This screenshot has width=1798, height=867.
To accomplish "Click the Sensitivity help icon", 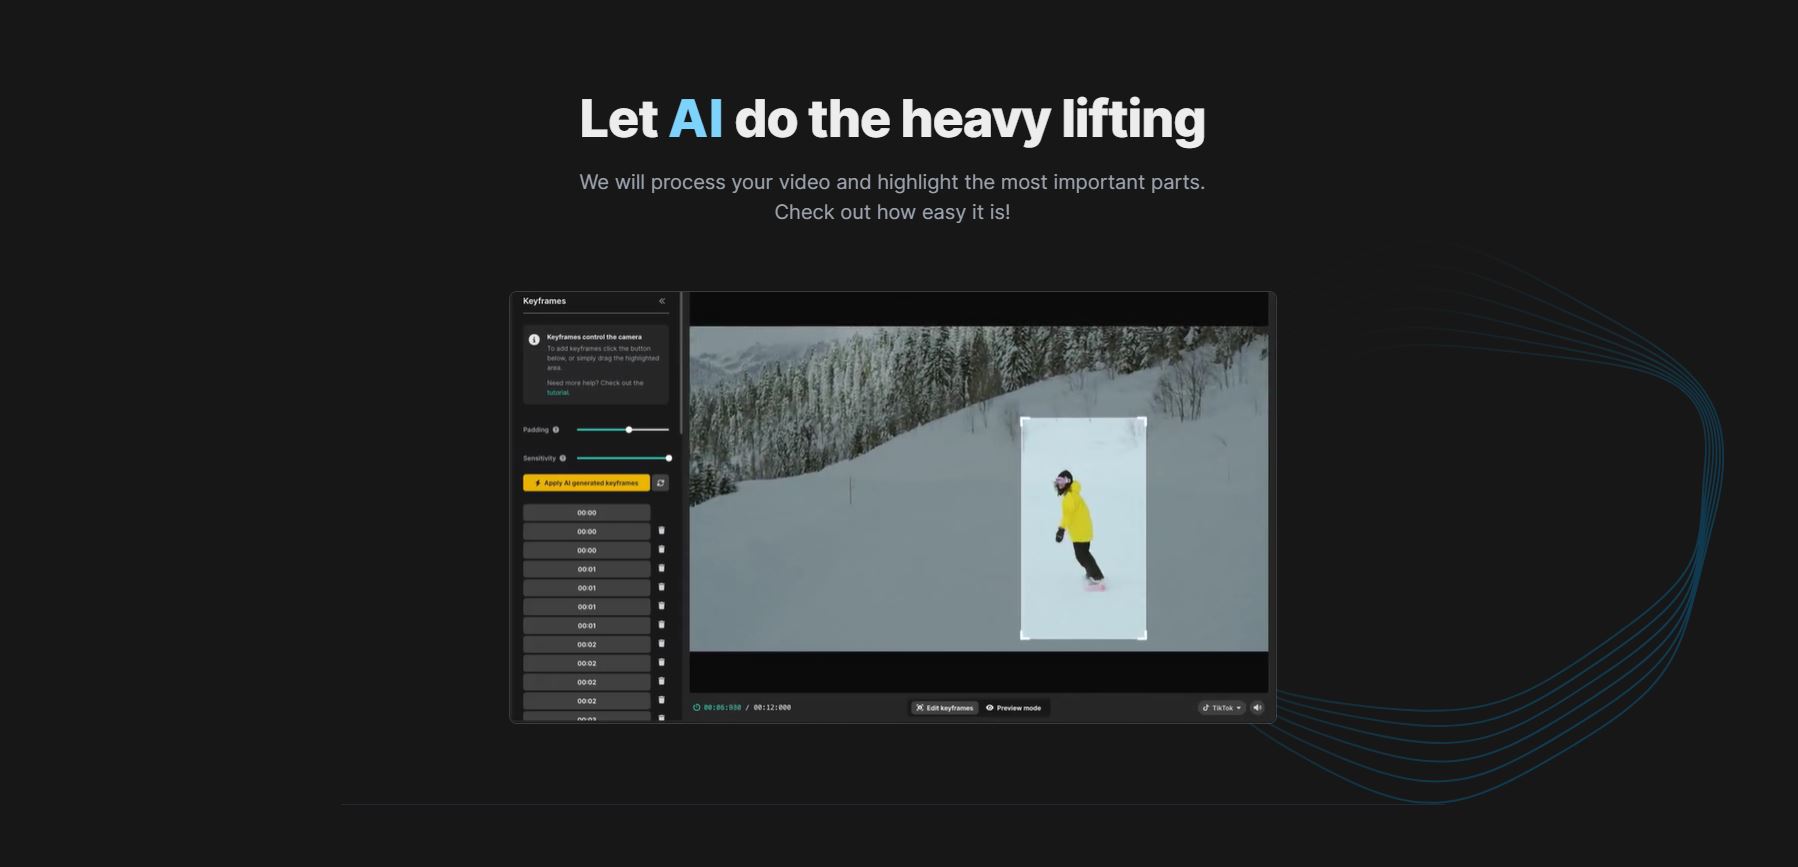I will pyautogui.click(x=563, y=458).
